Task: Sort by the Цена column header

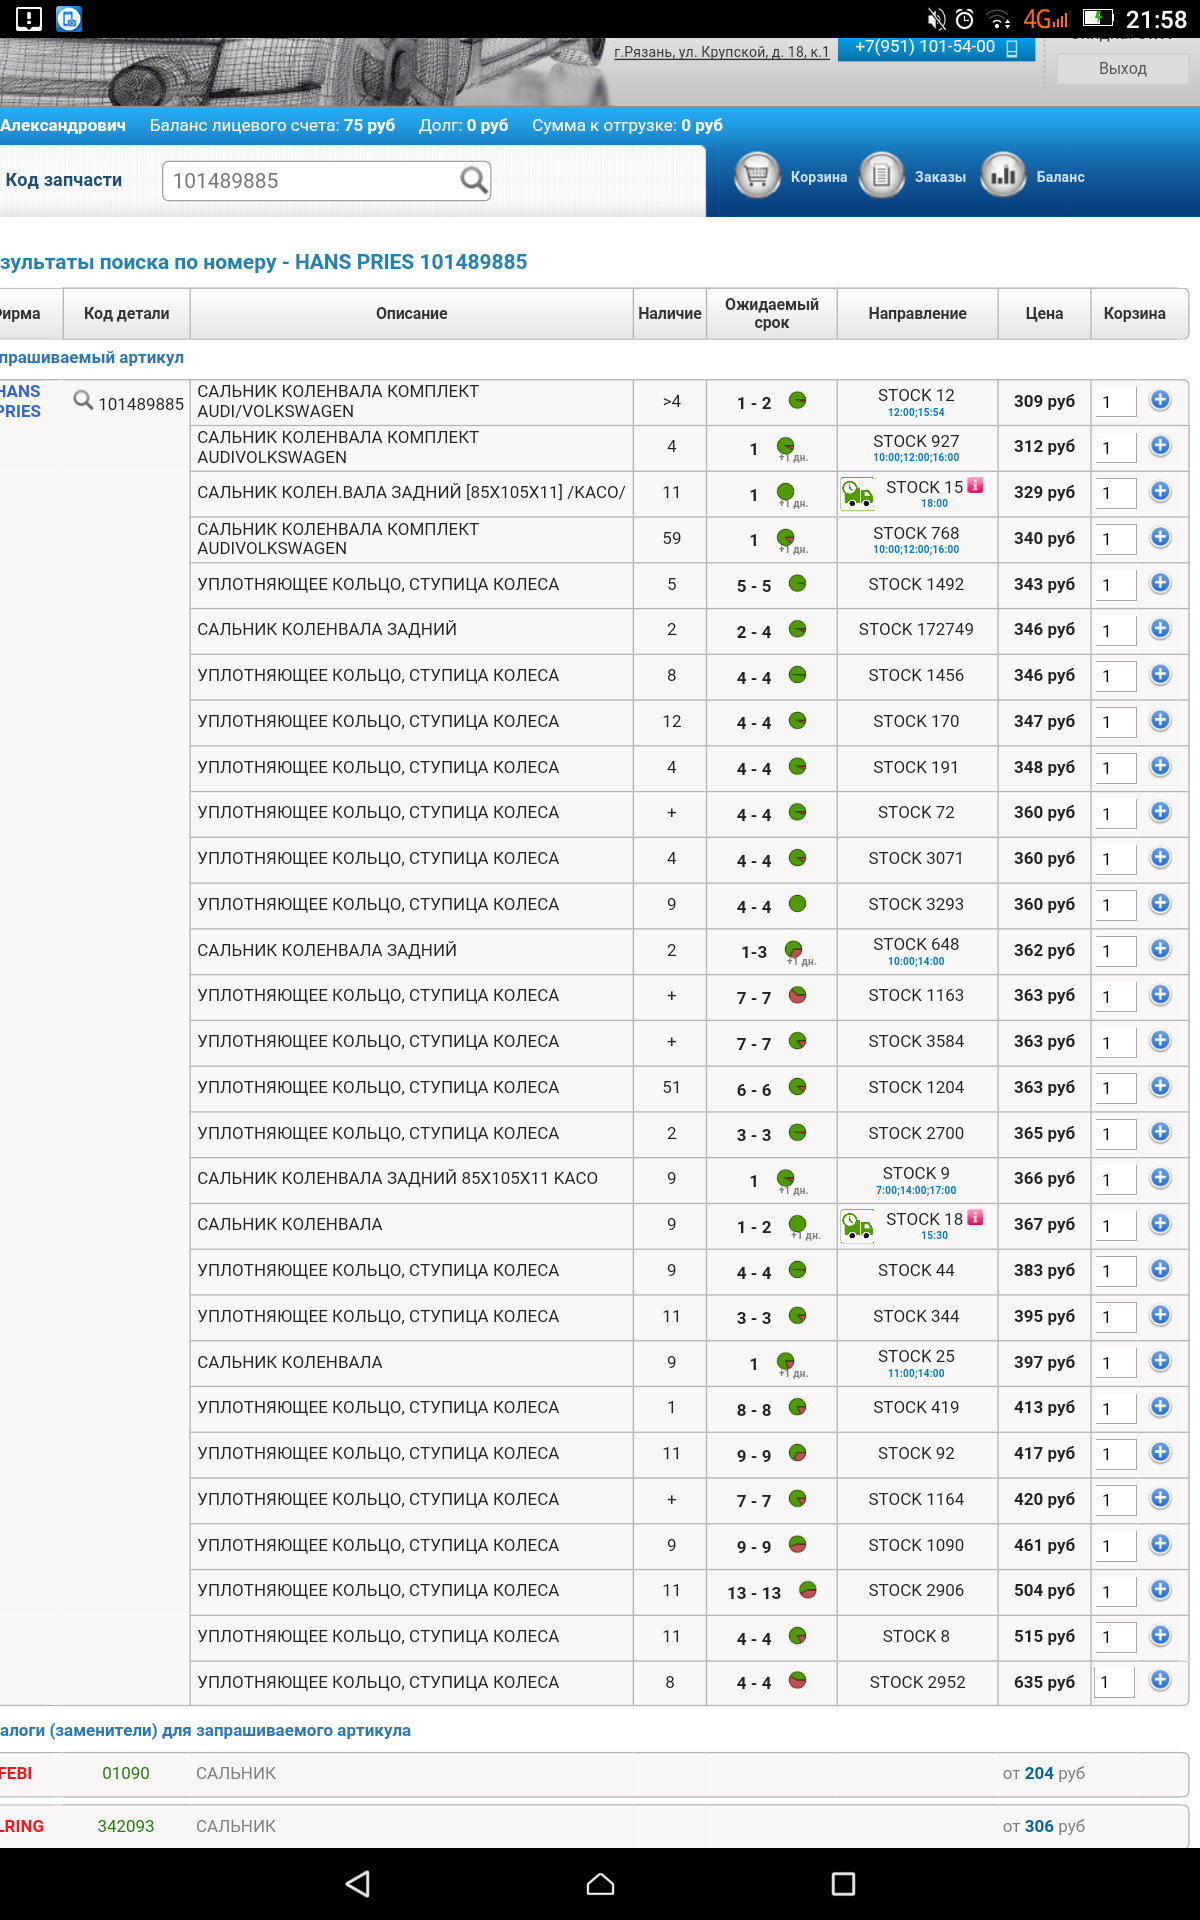Action: [x=1043, y=314]
